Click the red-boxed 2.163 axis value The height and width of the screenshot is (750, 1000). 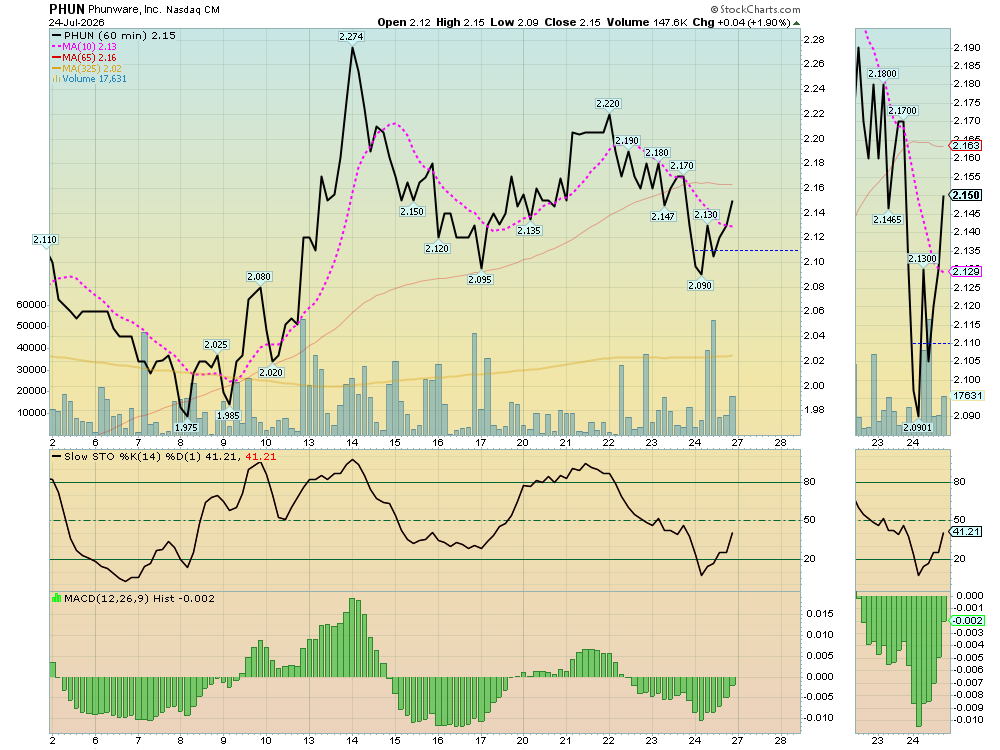coord(966,145)
